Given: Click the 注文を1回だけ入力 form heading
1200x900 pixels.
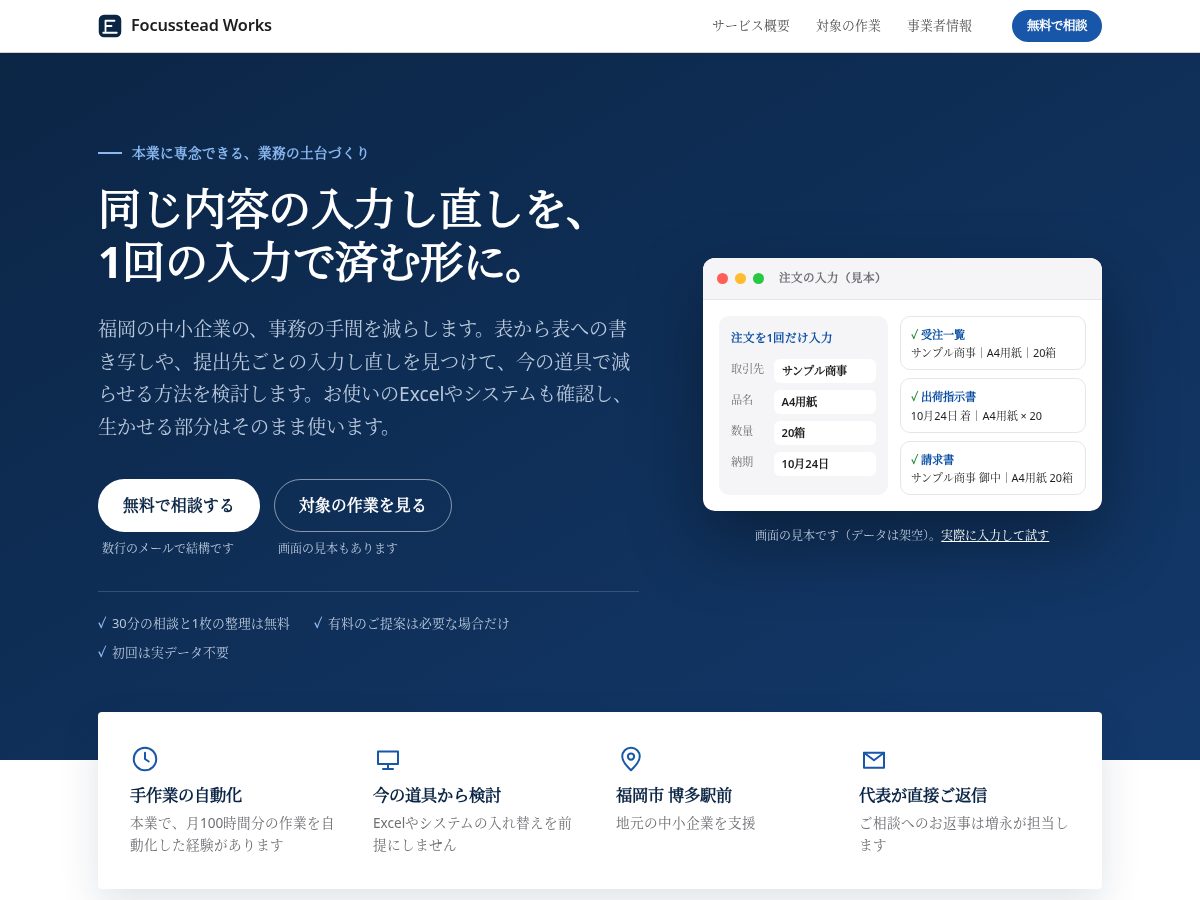Looking at the screenshot, I should [782, 338].
